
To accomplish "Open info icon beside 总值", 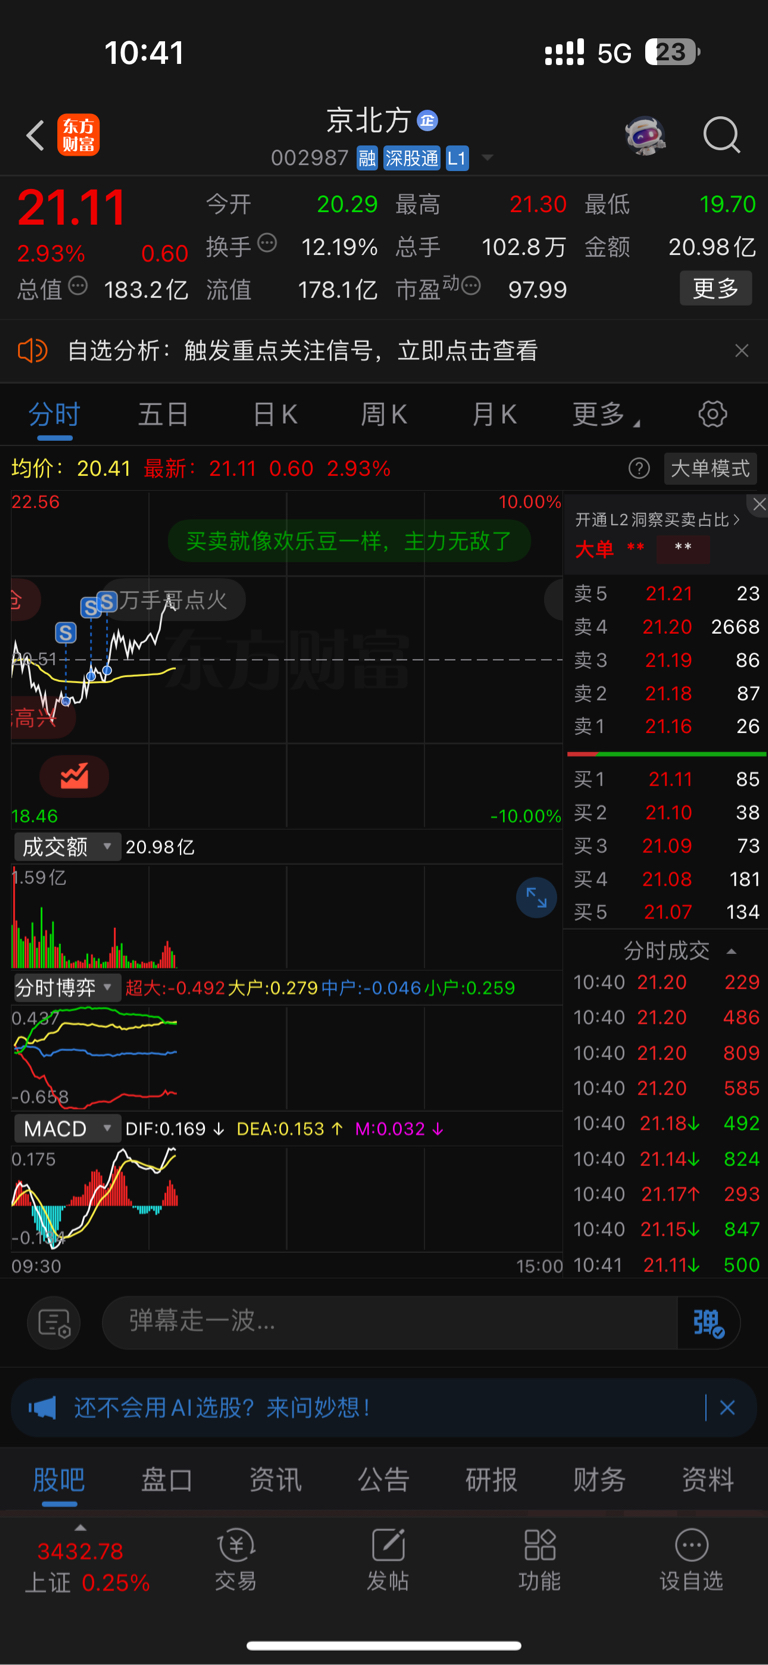I will (78, 286).
